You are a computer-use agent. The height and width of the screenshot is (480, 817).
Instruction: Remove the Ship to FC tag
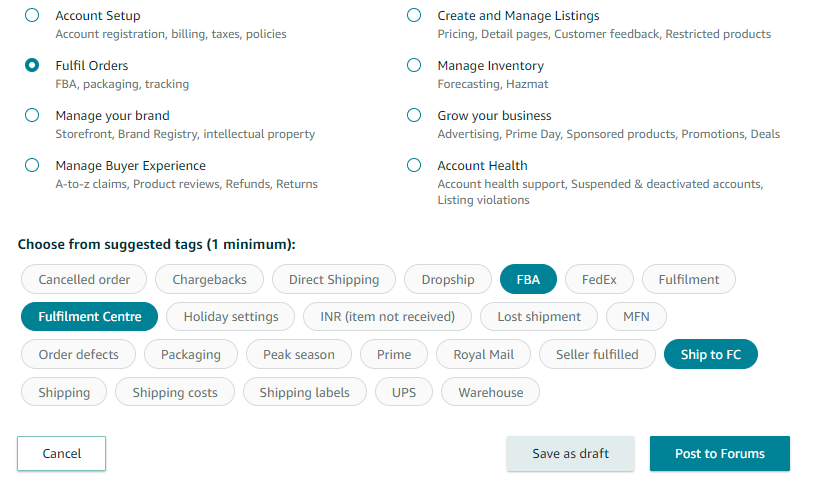(710, 354)
